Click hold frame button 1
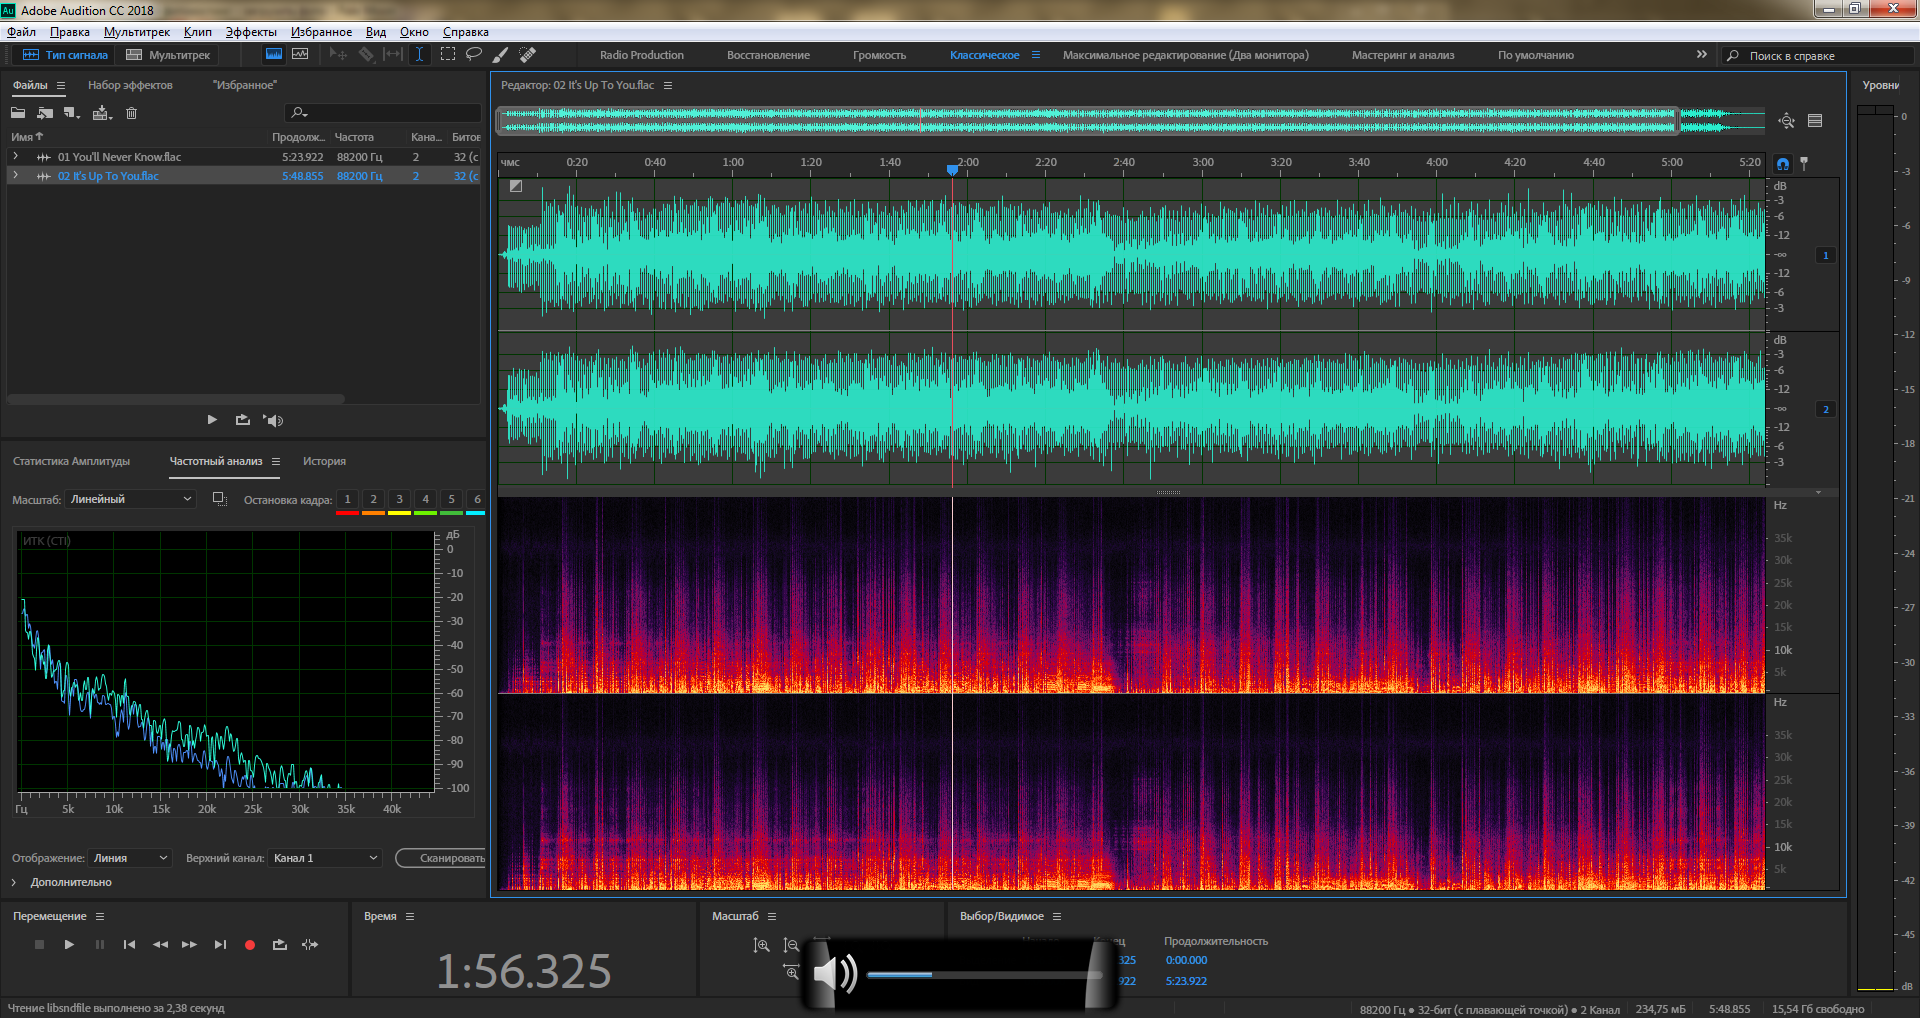This screenshot has width=1920, height=1018. tap(347, 499)
